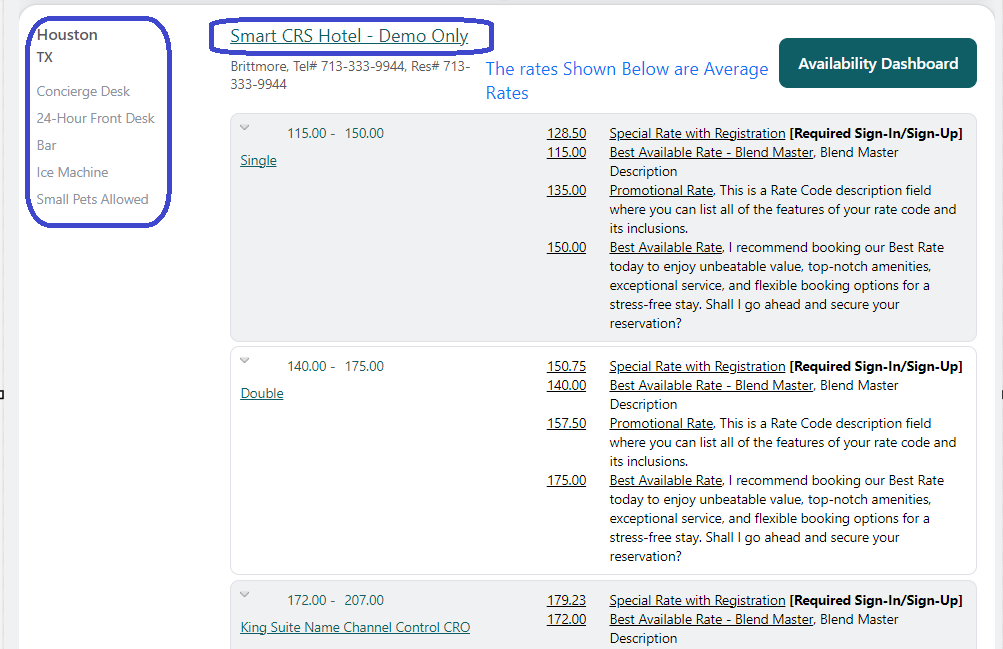The image size is (1003, 649).
Task: Click the average rates notice text
Action: (x=626, y=81)
